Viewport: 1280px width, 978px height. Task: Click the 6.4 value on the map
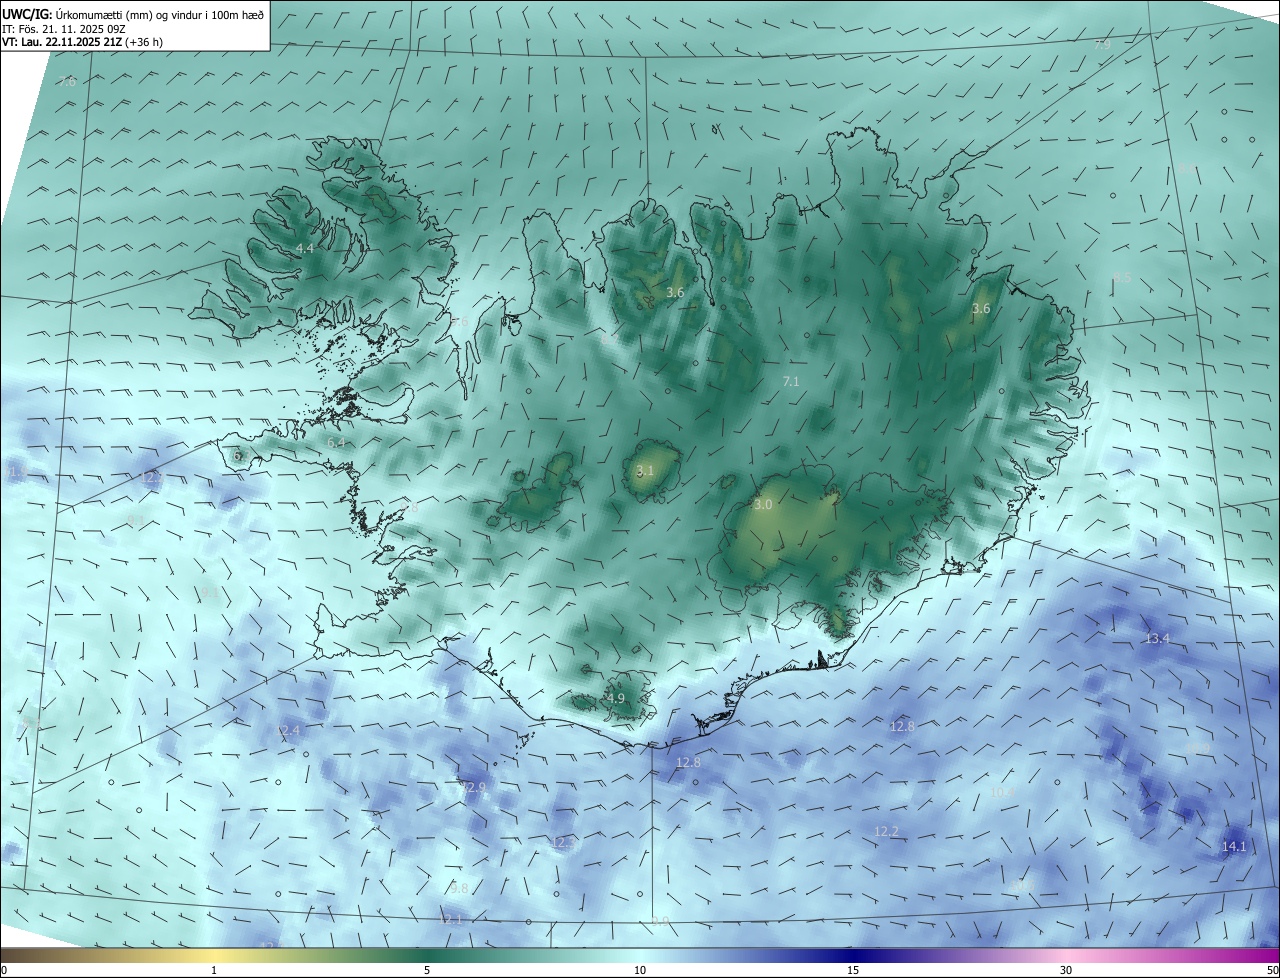pos(336,442)
